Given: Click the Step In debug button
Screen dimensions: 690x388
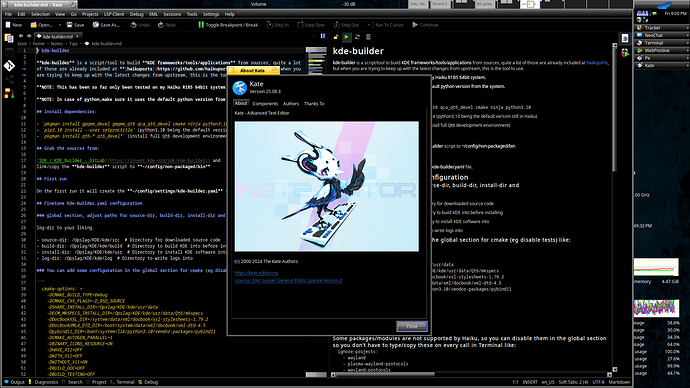Looking at the screenshot, I should pyautogui.click(x=278, y=25).
